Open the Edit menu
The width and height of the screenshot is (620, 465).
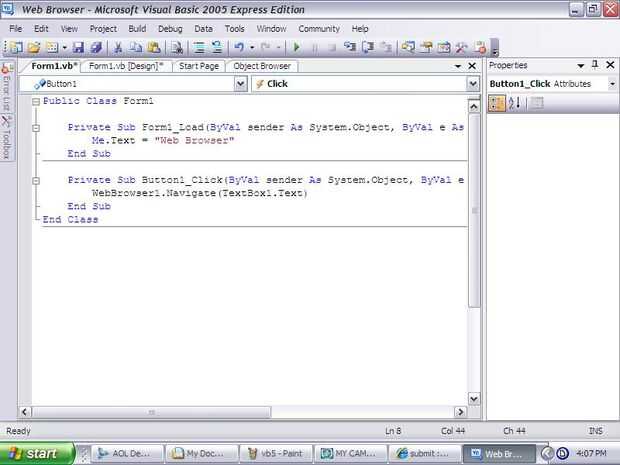tap(41, 29)
